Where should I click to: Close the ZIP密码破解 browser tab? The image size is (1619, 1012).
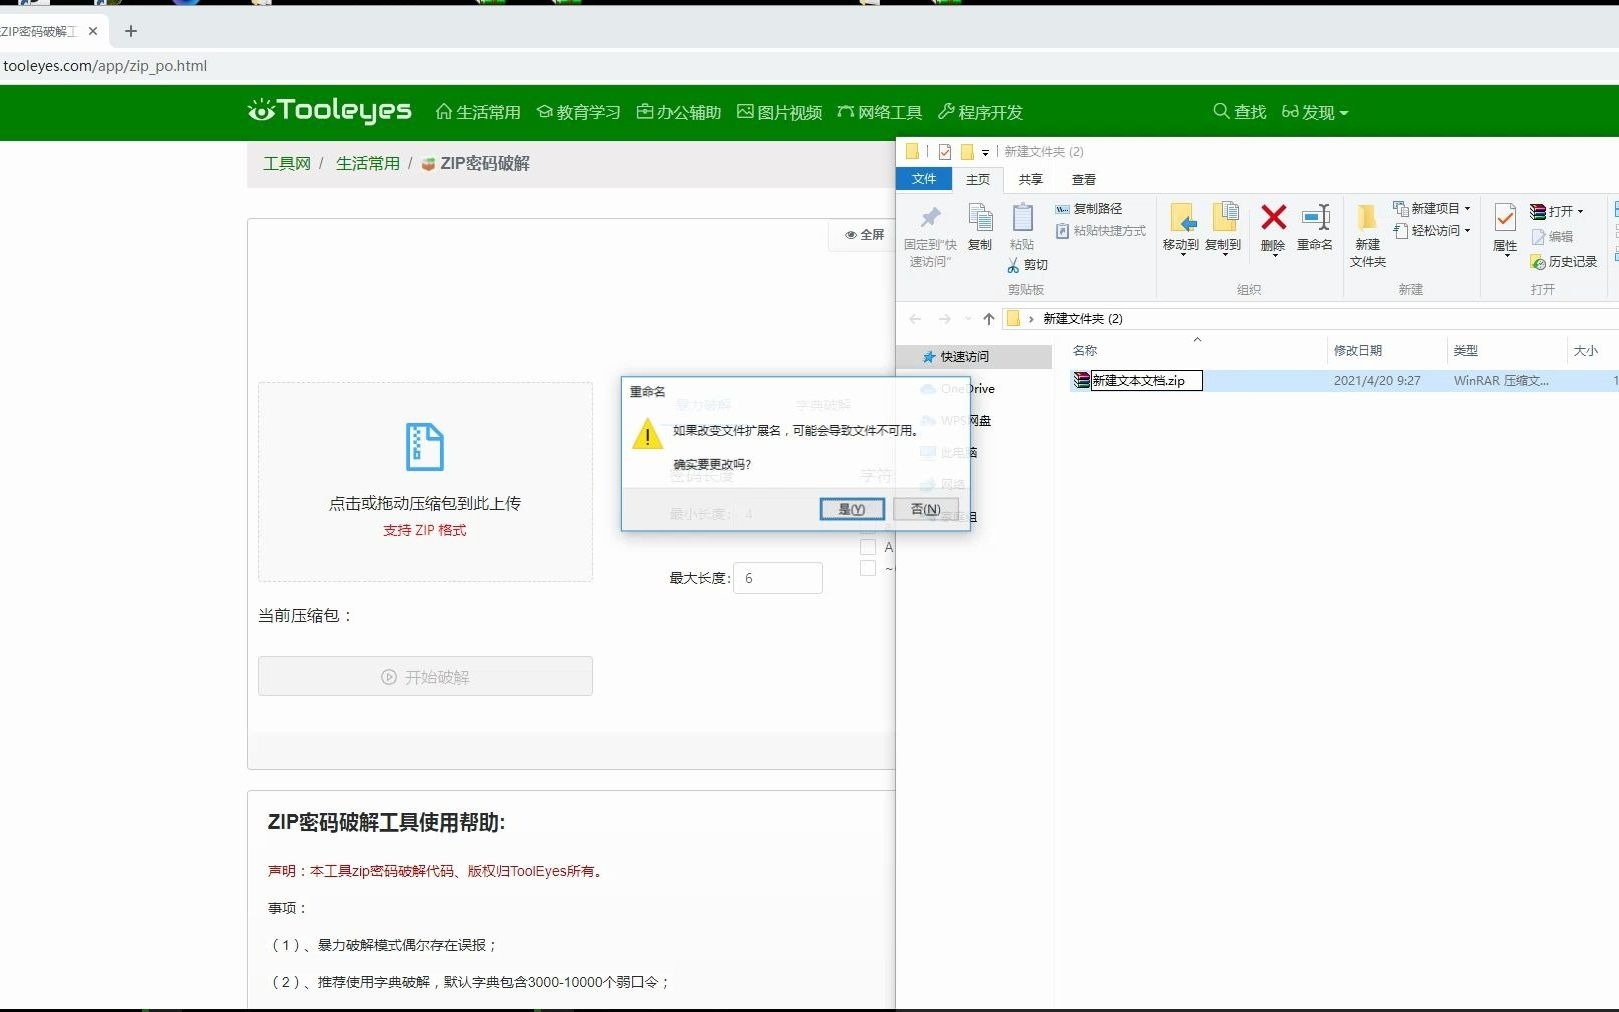93,31
